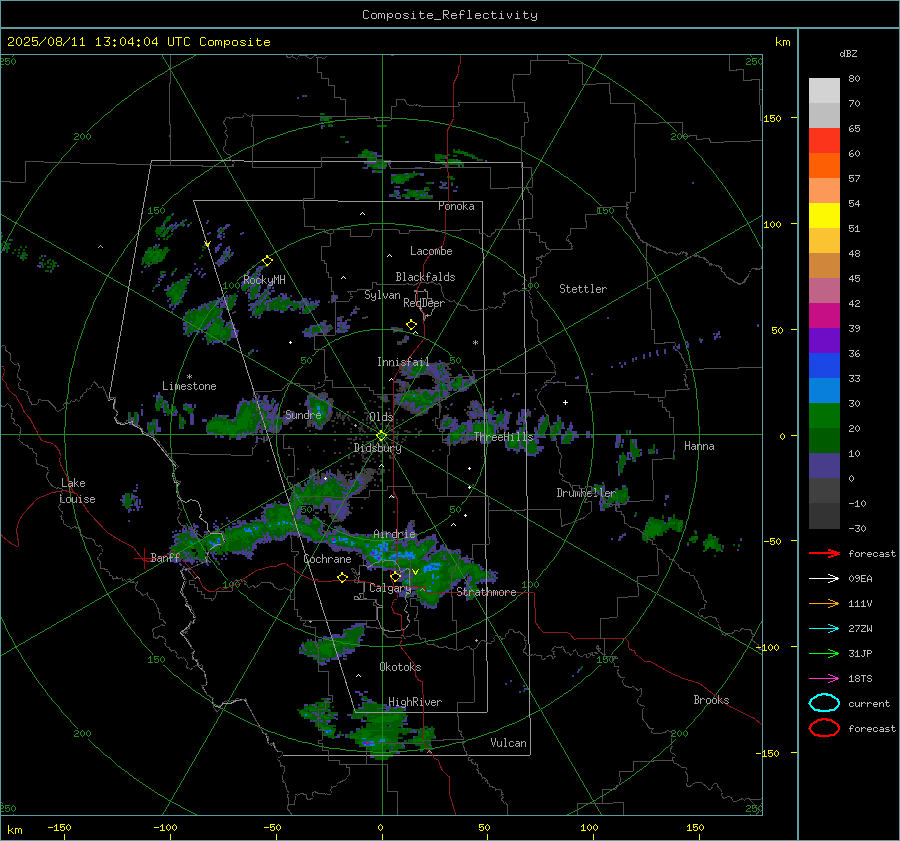Click the 'Airdrie' map label

click(x=394, y=534)
